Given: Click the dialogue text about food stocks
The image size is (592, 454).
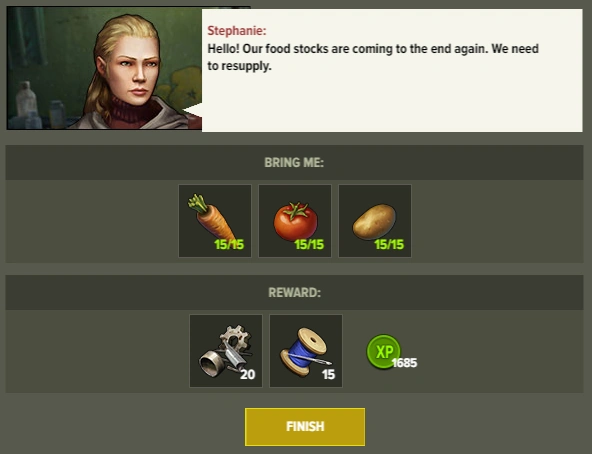Looking at the screenshot, I should click(x=373, y=57).
